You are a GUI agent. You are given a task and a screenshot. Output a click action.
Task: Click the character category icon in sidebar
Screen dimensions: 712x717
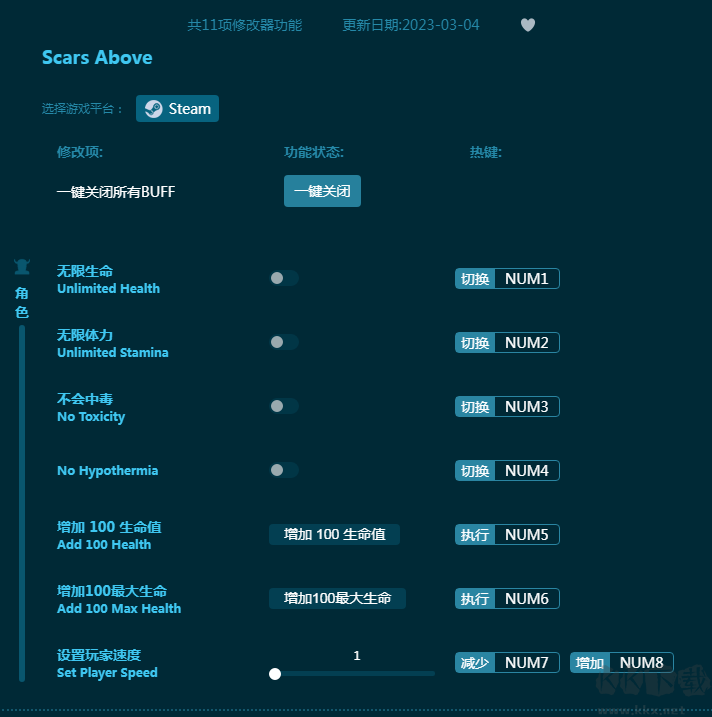21,267
